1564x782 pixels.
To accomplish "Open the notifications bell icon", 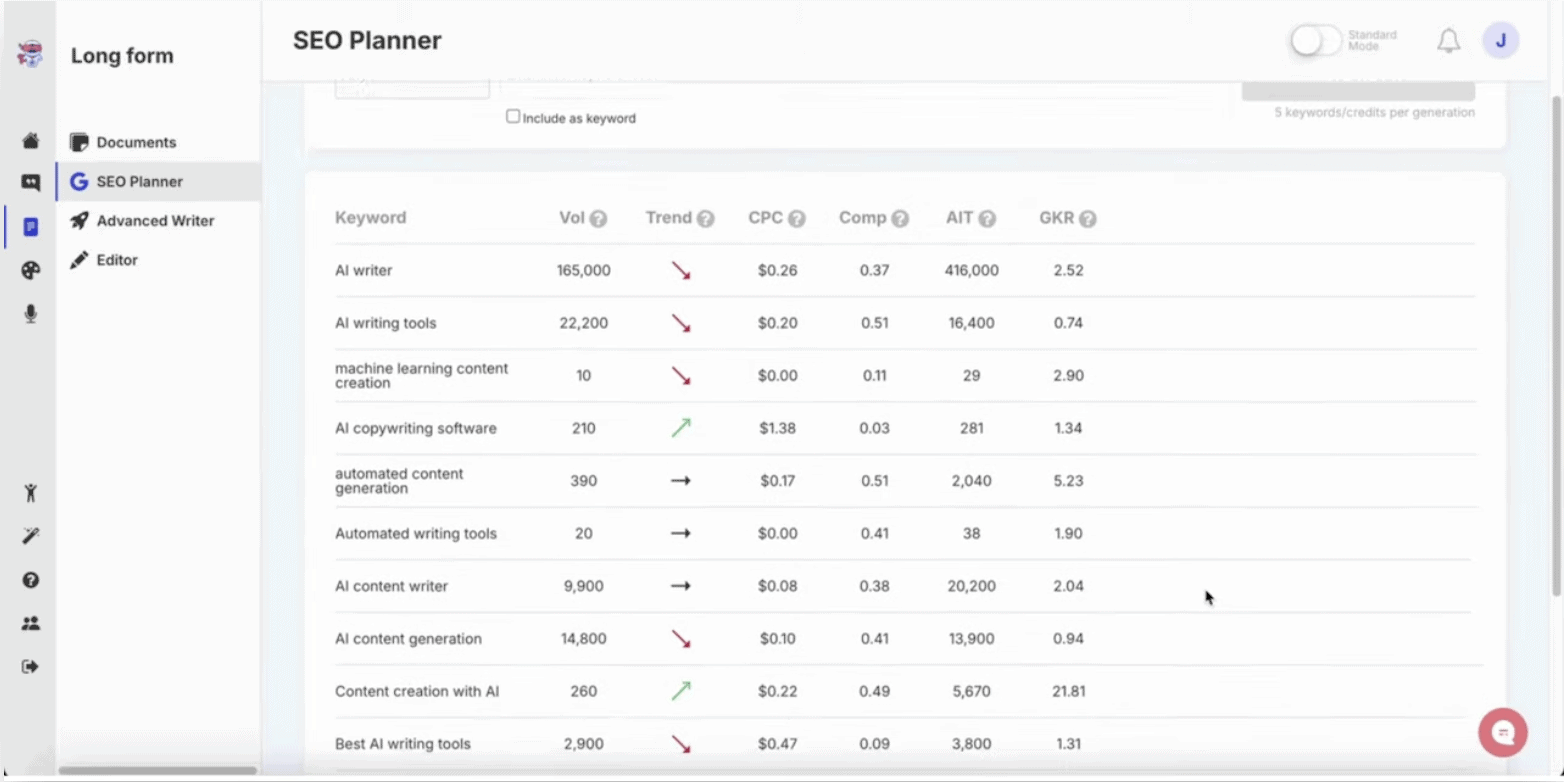I will coord(1448,41).
